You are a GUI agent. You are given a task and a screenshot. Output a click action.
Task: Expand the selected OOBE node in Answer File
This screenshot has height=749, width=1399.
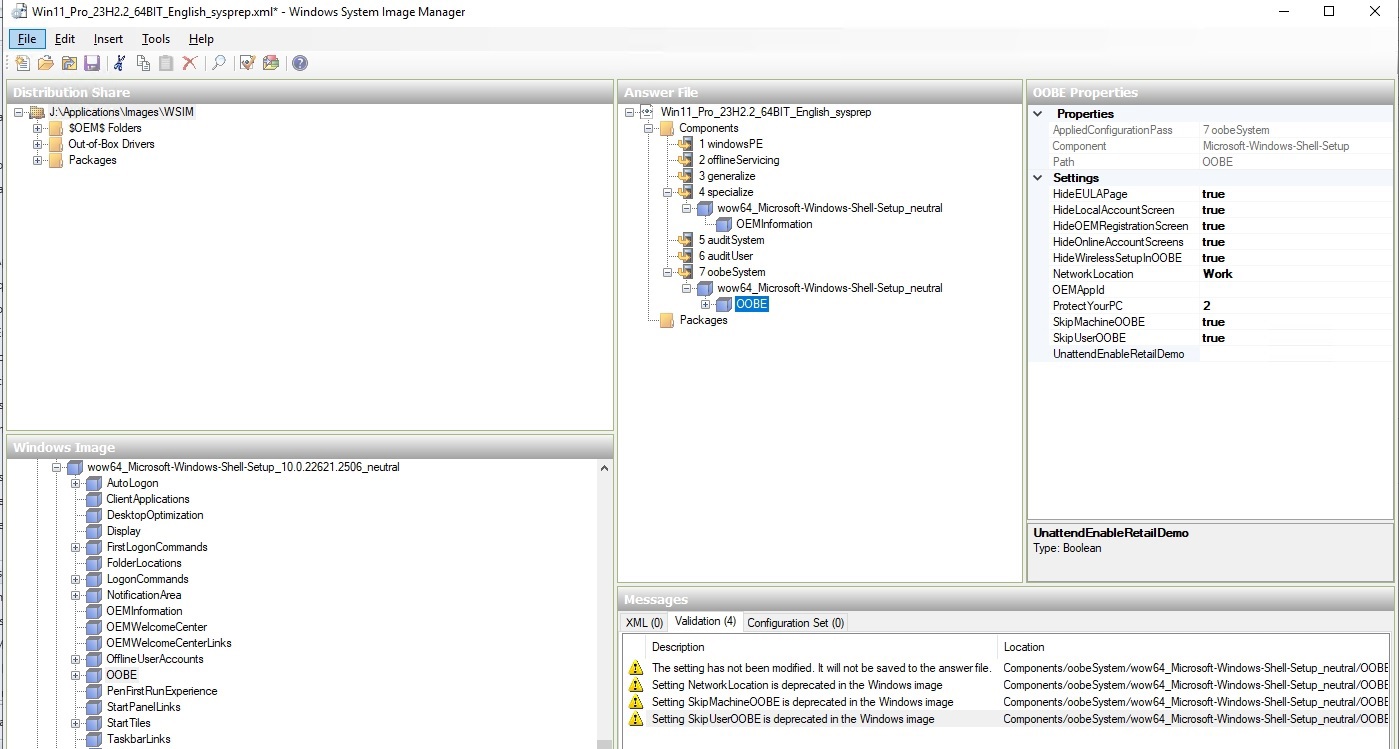(705, 304)
